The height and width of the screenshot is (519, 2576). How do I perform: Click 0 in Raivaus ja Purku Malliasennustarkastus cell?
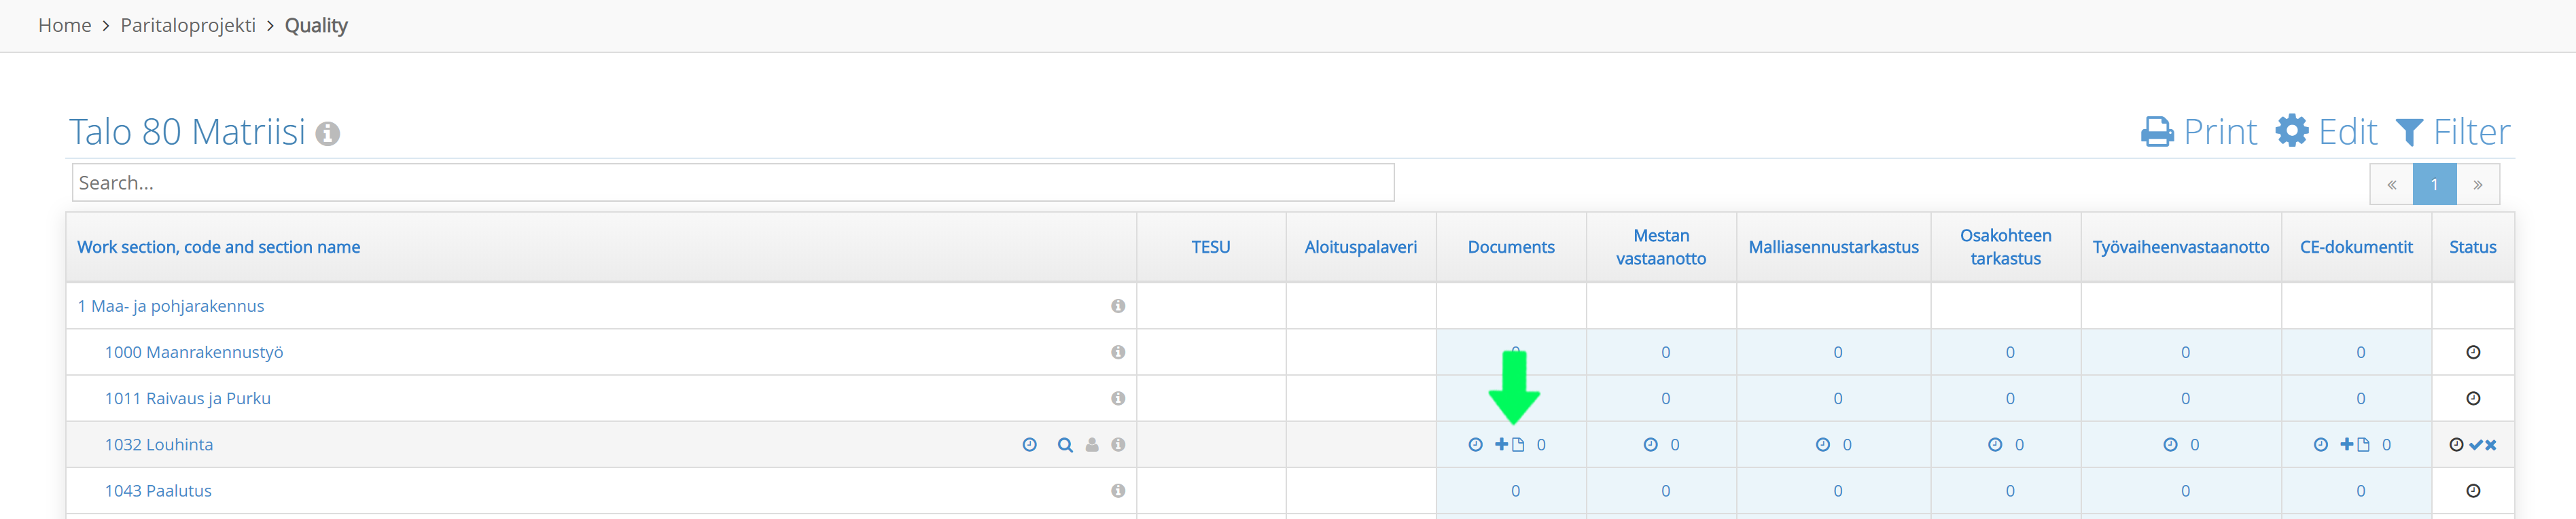(x=1838, y=398)
